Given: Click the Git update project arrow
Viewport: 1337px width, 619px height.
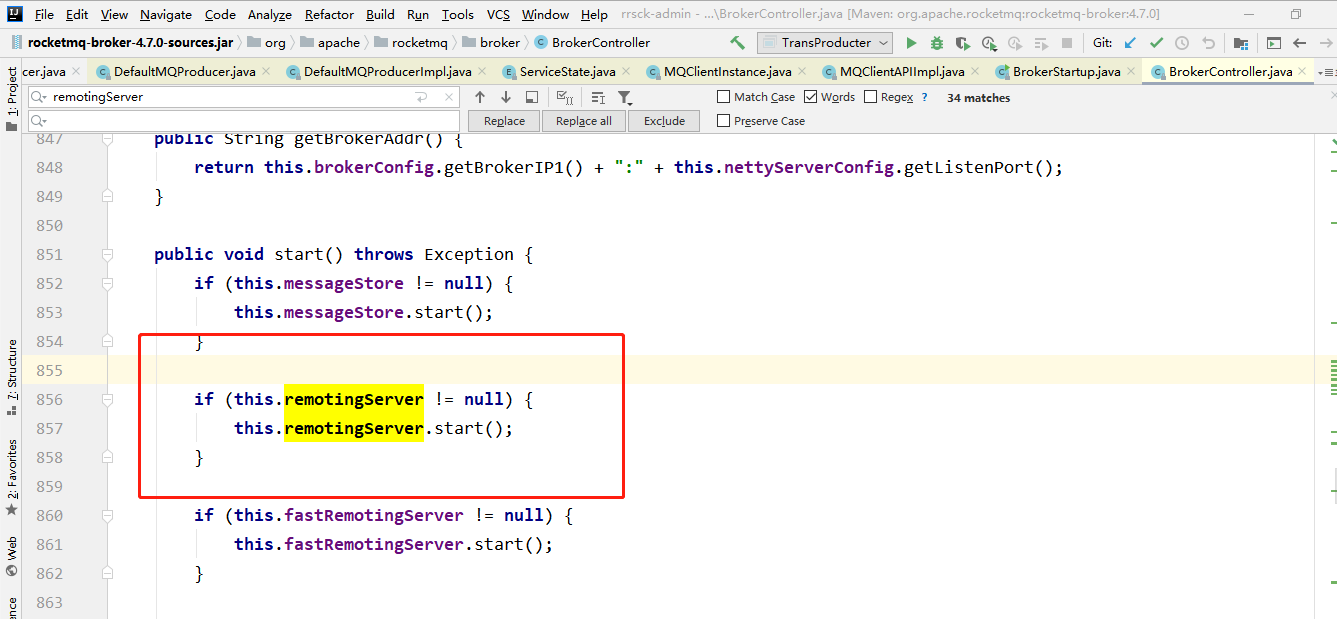Looking at the screenshot, I should (1131, 43).
